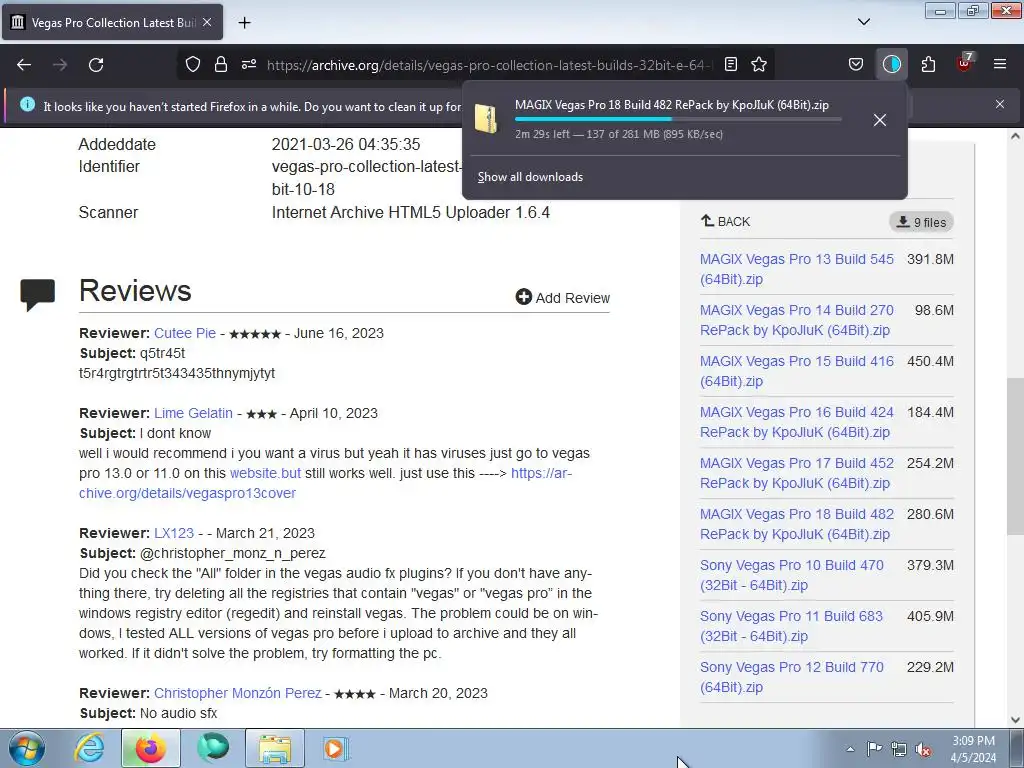Open the media player taskbar icon
This screenshot has height=768, width=1024.
(336, 748)
